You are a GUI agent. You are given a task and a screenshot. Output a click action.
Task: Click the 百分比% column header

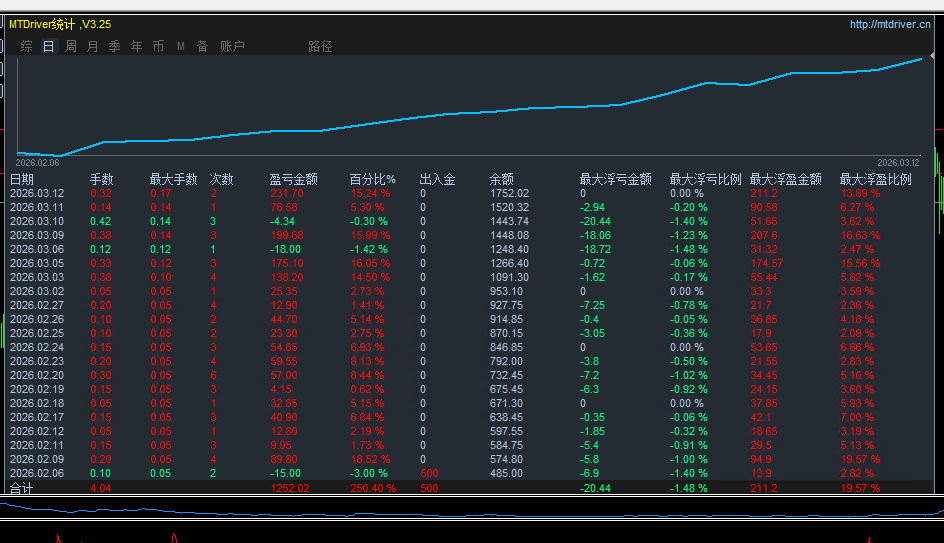point(373,179)
